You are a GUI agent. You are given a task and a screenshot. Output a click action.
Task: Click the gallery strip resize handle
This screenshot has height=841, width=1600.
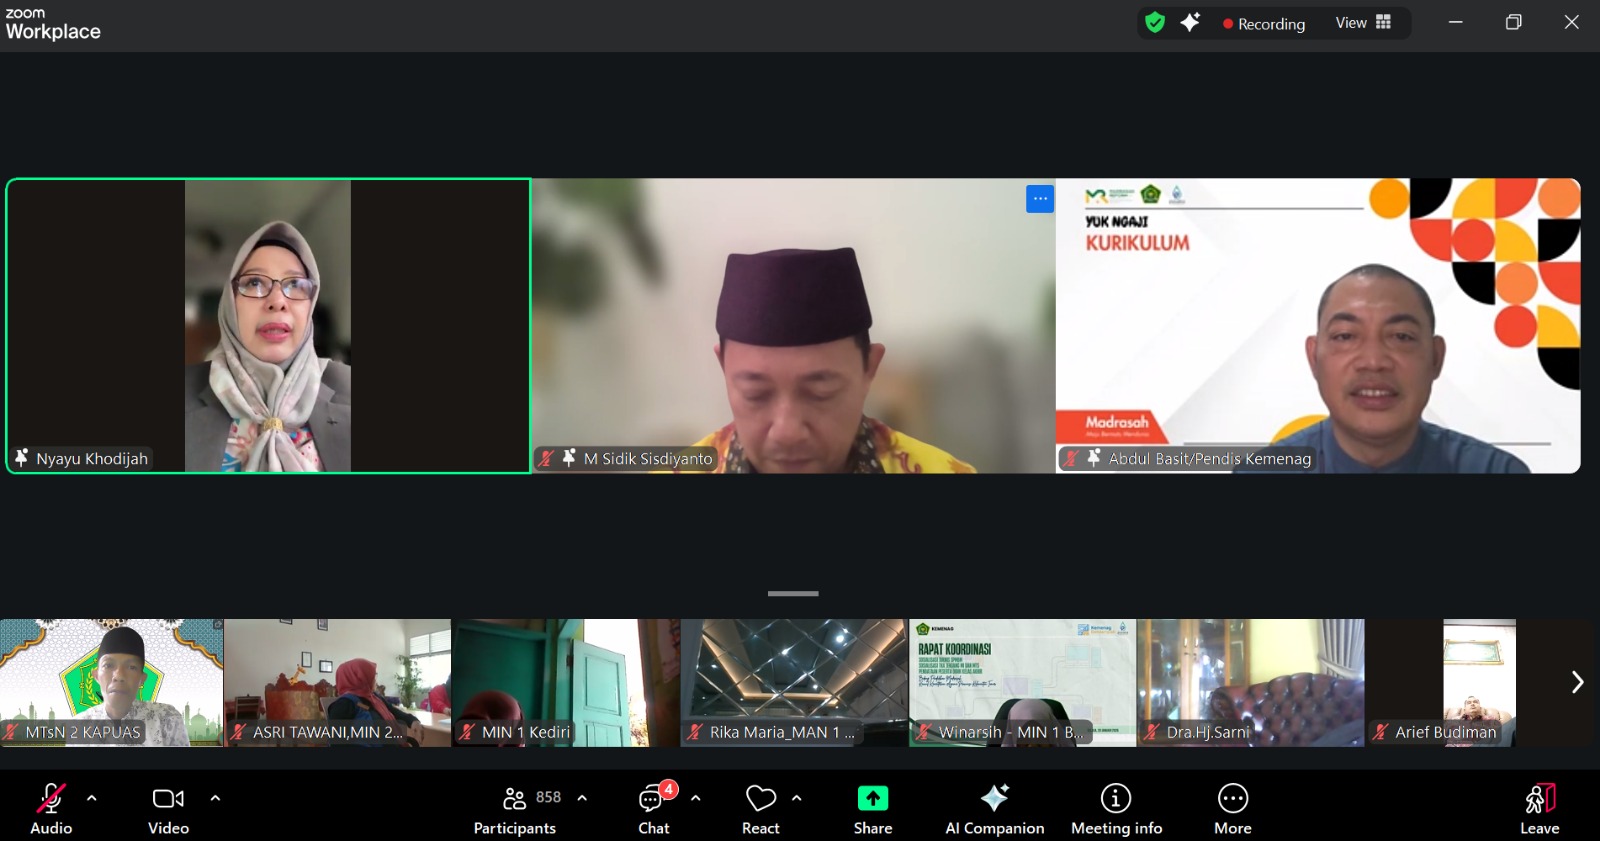(x=793, y=594)
